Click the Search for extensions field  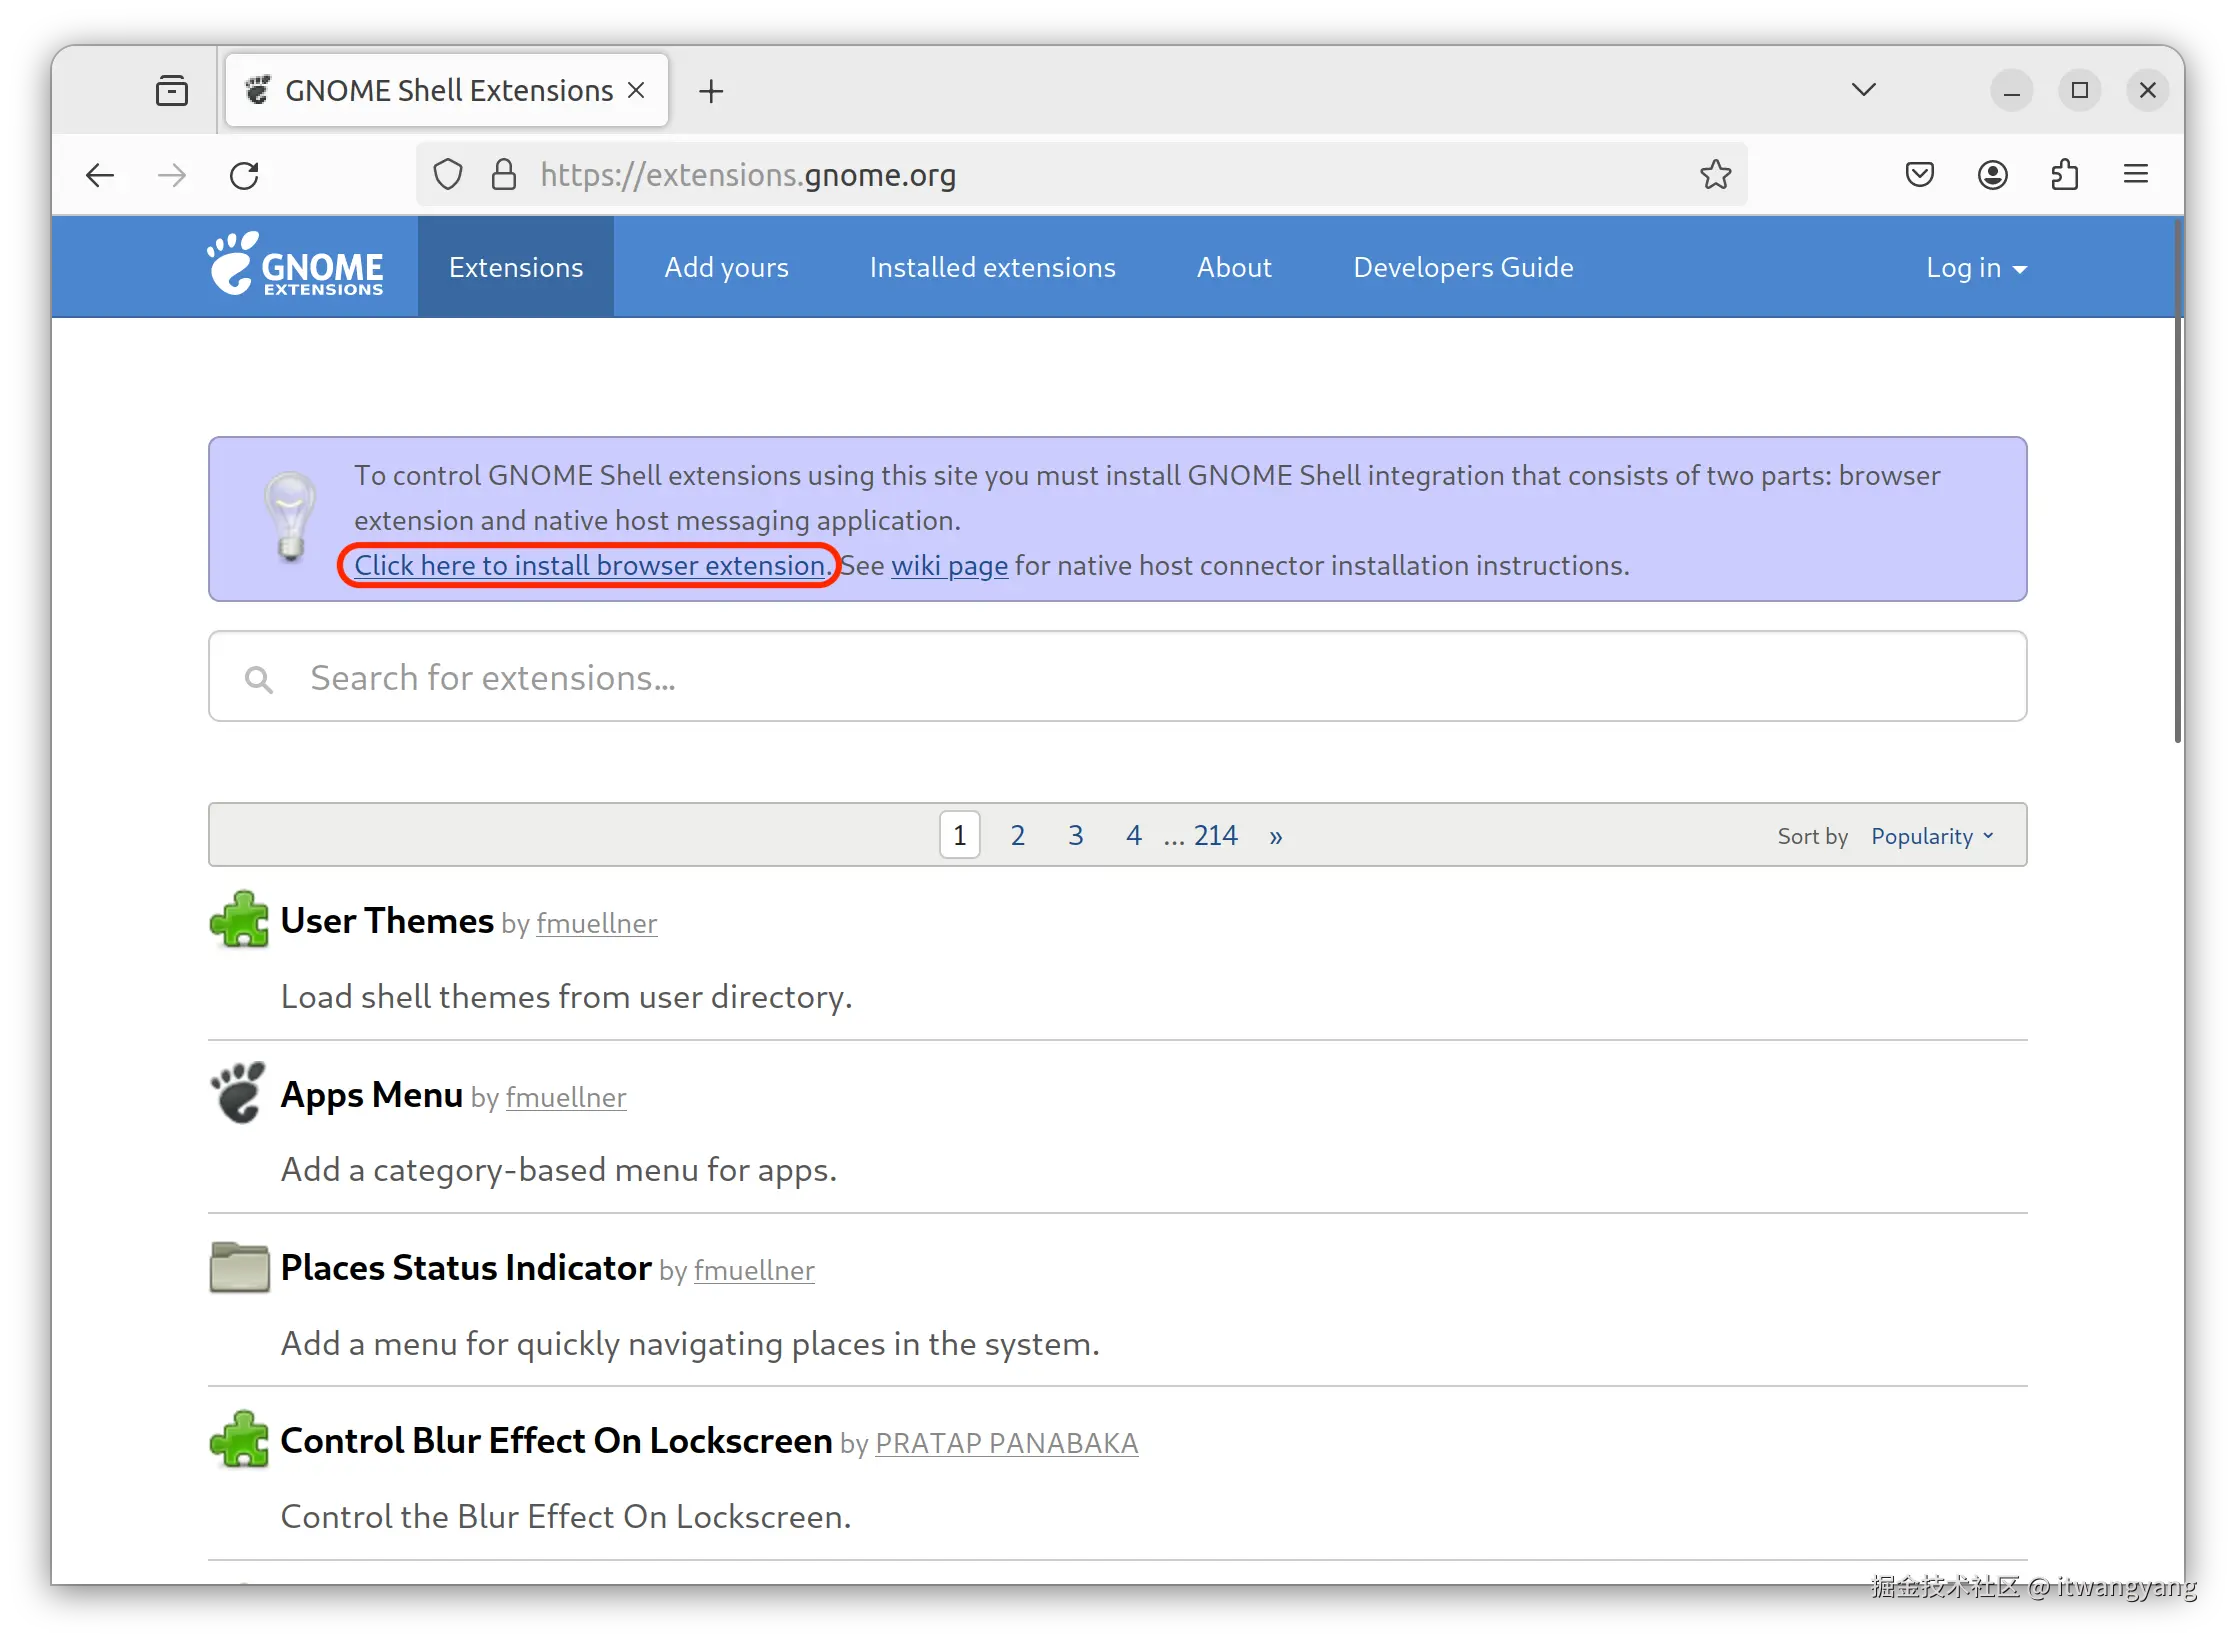click(1117, 677)
